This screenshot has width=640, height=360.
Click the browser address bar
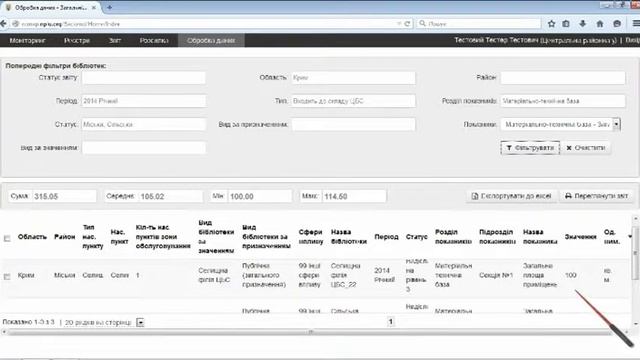coord(208,24)
